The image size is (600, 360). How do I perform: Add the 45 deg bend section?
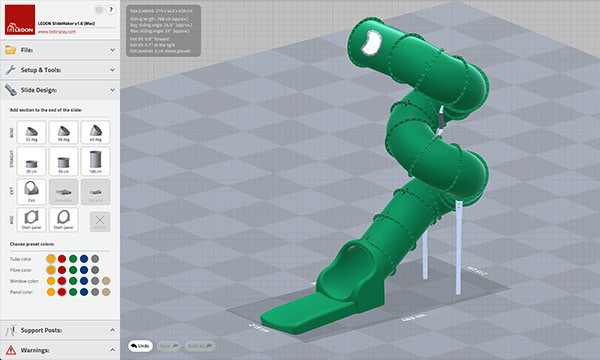[x=96, y=132]
